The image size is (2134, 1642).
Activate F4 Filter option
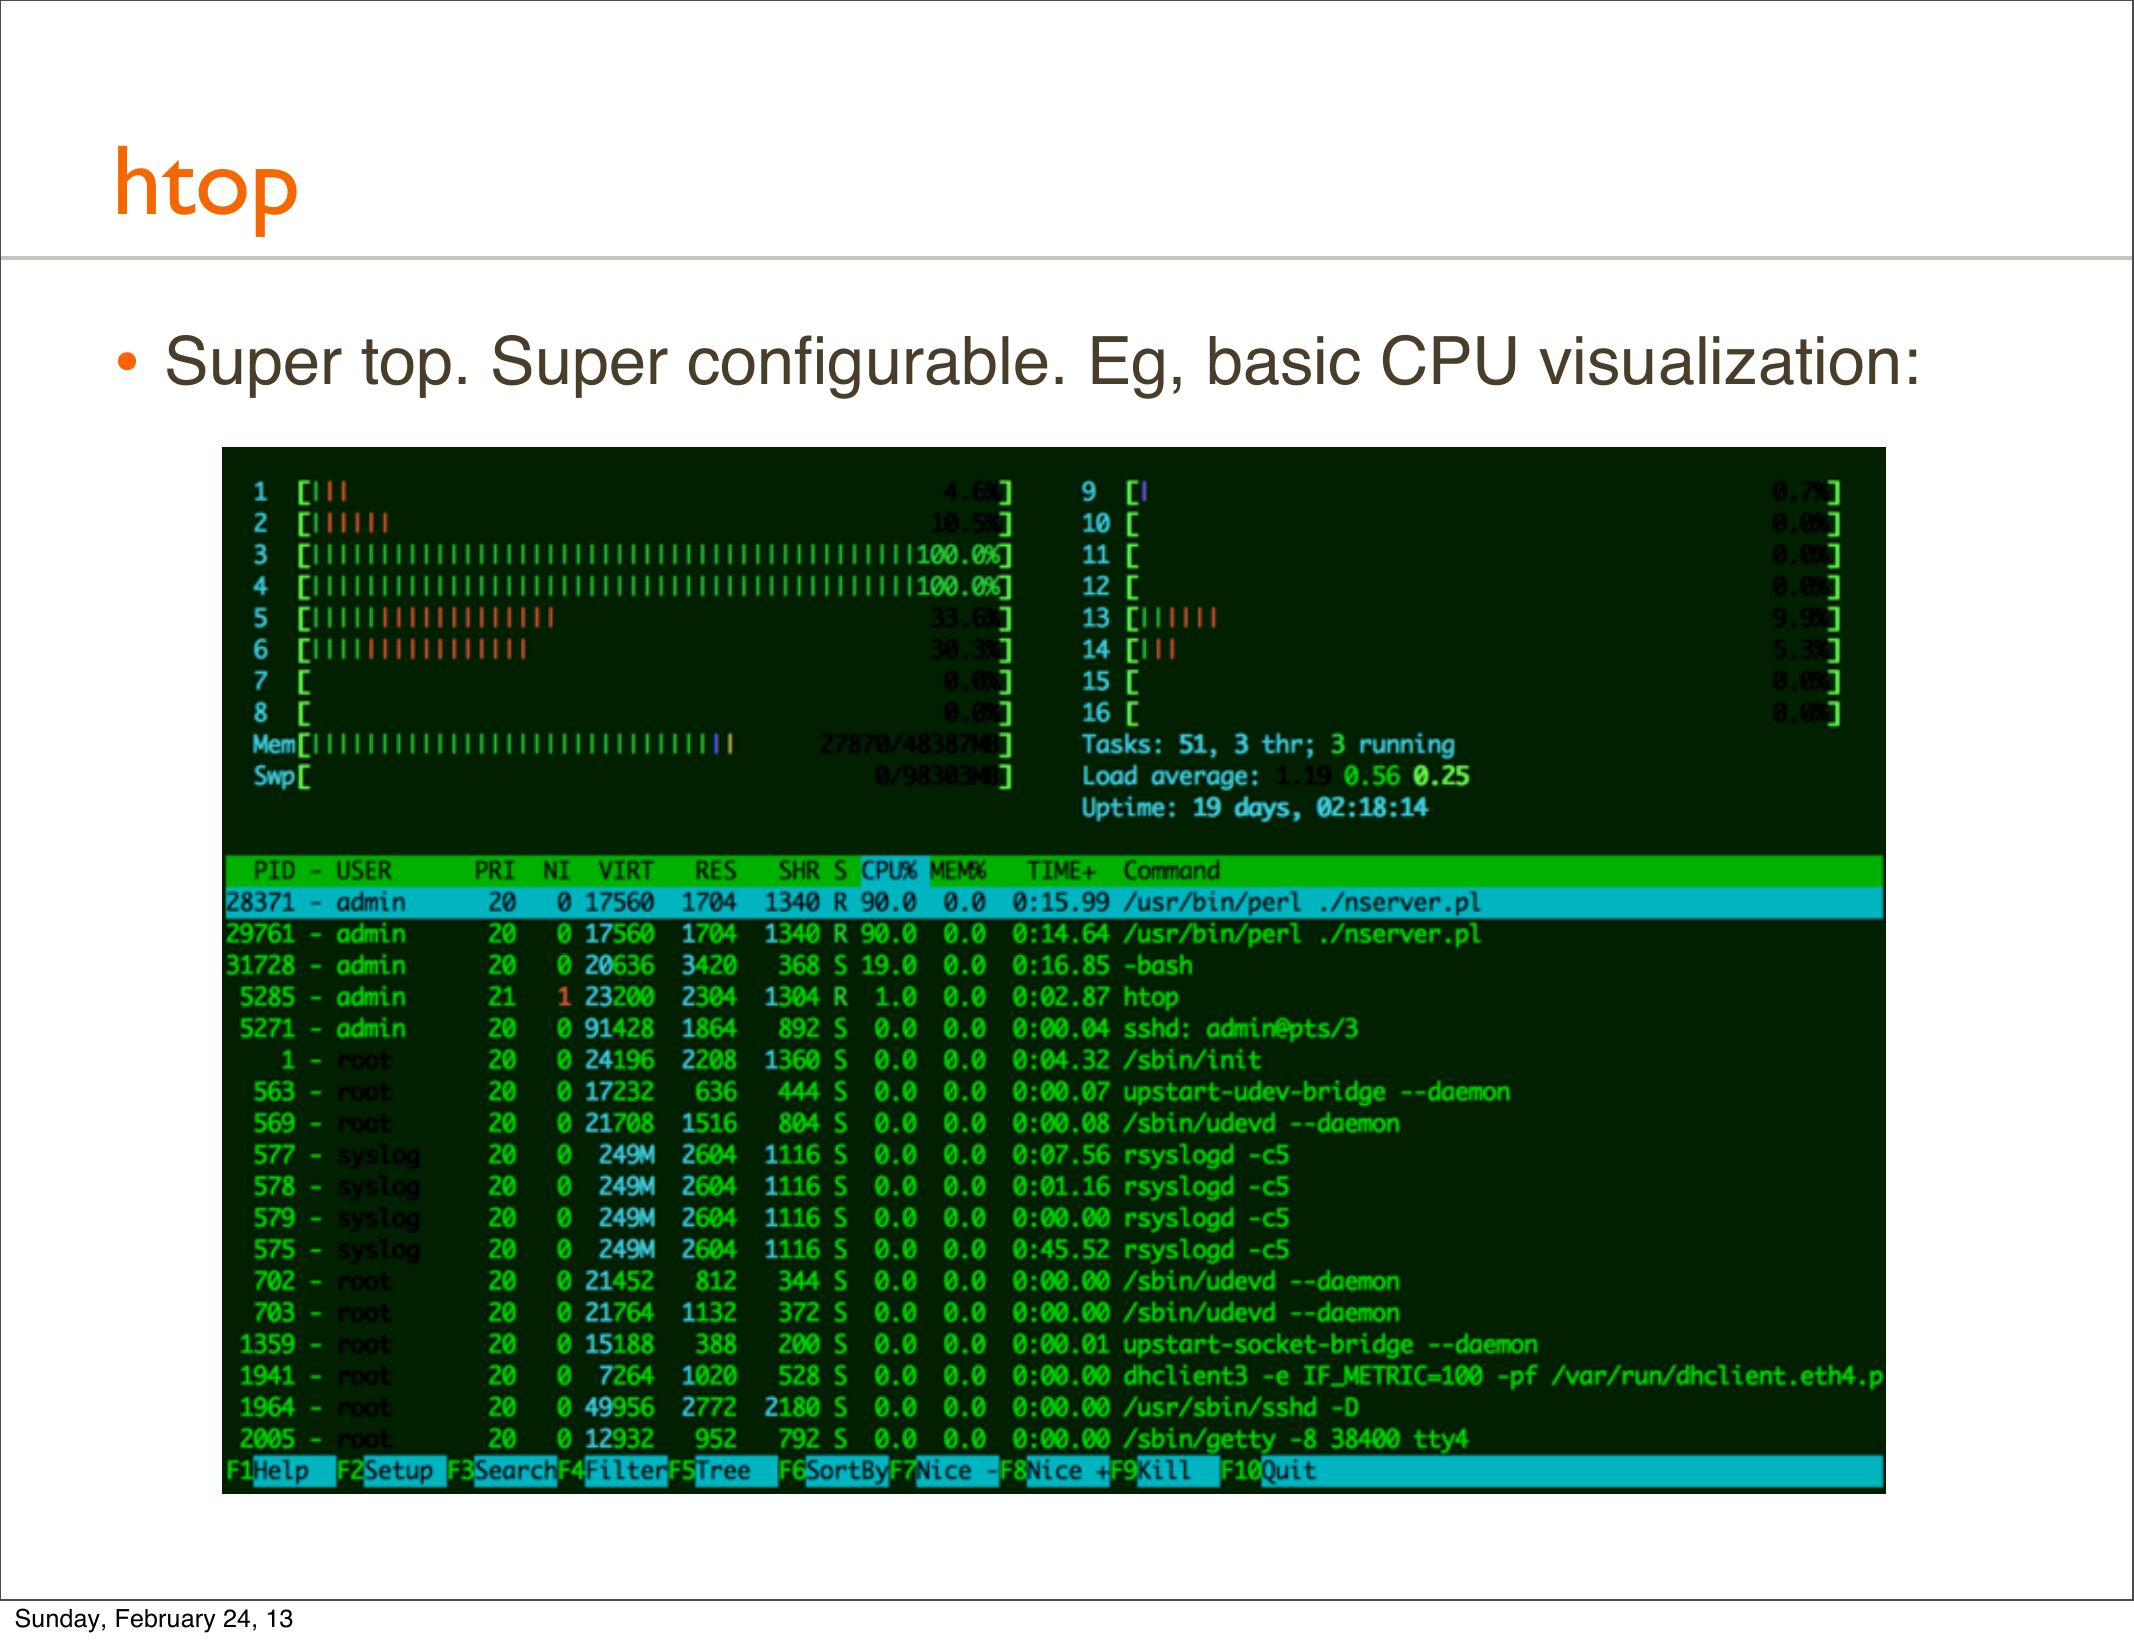tap(624, 1471)
